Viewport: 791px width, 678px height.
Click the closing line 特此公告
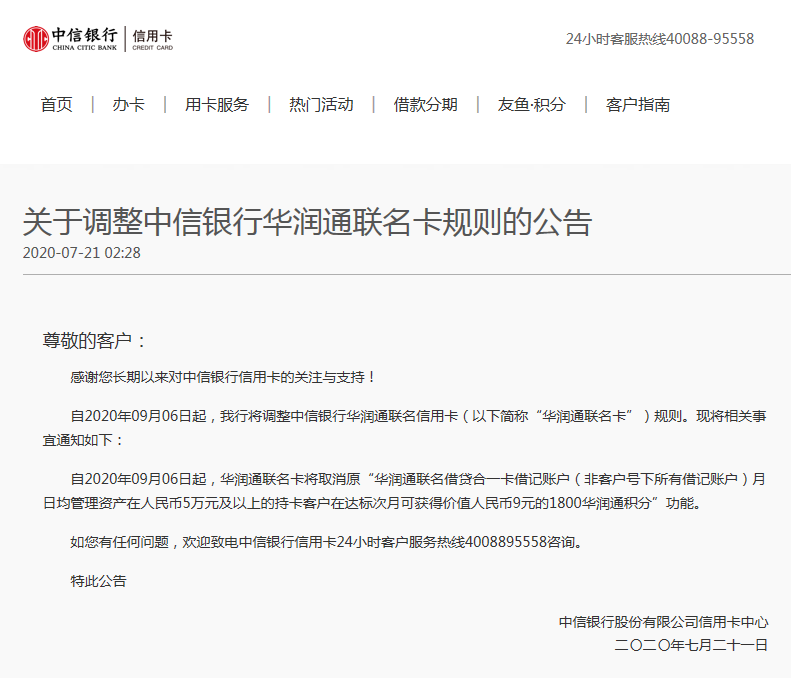[x=98, y=581]
